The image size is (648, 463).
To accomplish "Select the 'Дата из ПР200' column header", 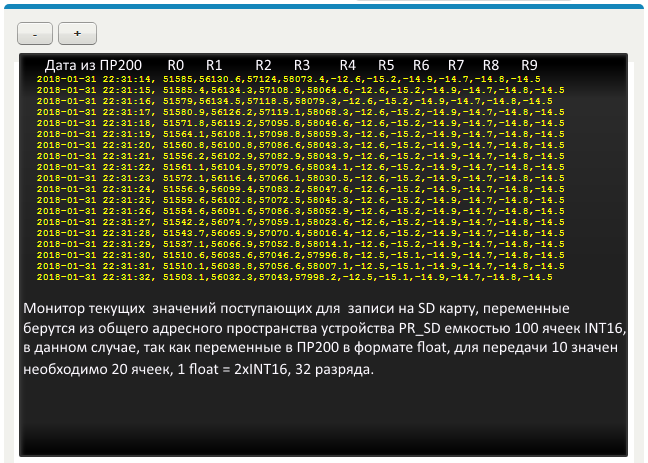I will click(93, 65).
